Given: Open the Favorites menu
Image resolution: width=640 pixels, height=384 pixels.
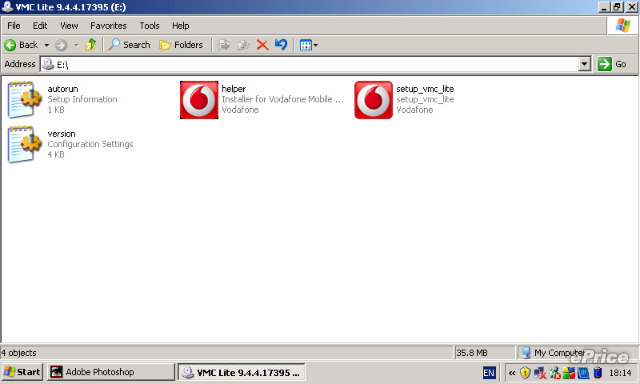Looking at the screenshot, I should tap(109, 26).
